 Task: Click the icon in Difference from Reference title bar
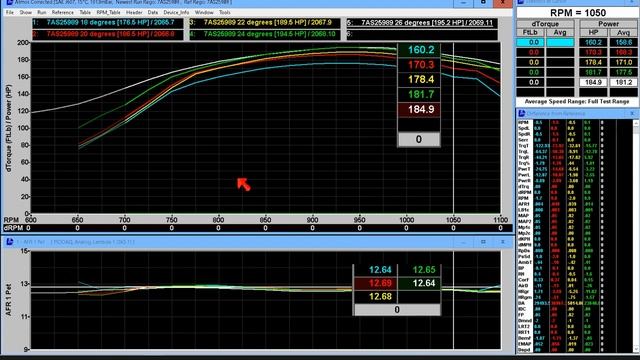pyautogui.click(x=522, y=113)
